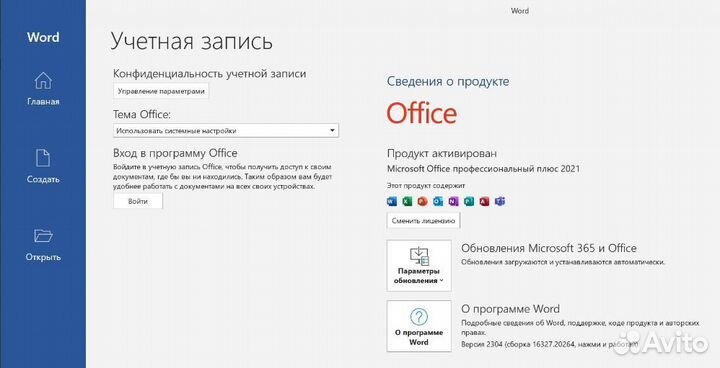Expand the Тема Office dropdown

(x=225, y=130)
